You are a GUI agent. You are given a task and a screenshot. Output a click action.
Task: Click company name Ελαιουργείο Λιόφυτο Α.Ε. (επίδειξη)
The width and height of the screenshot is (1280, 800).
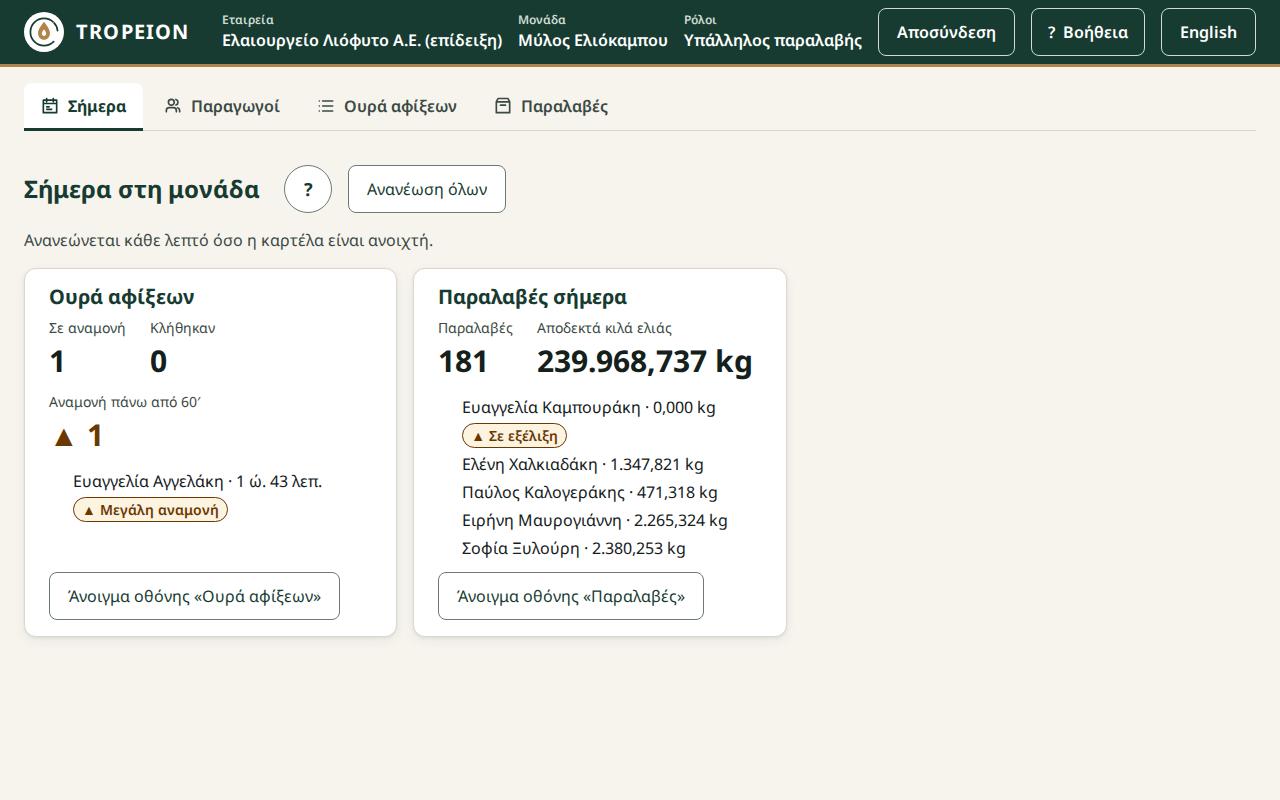pyautogui.click(x=362, y=40)
